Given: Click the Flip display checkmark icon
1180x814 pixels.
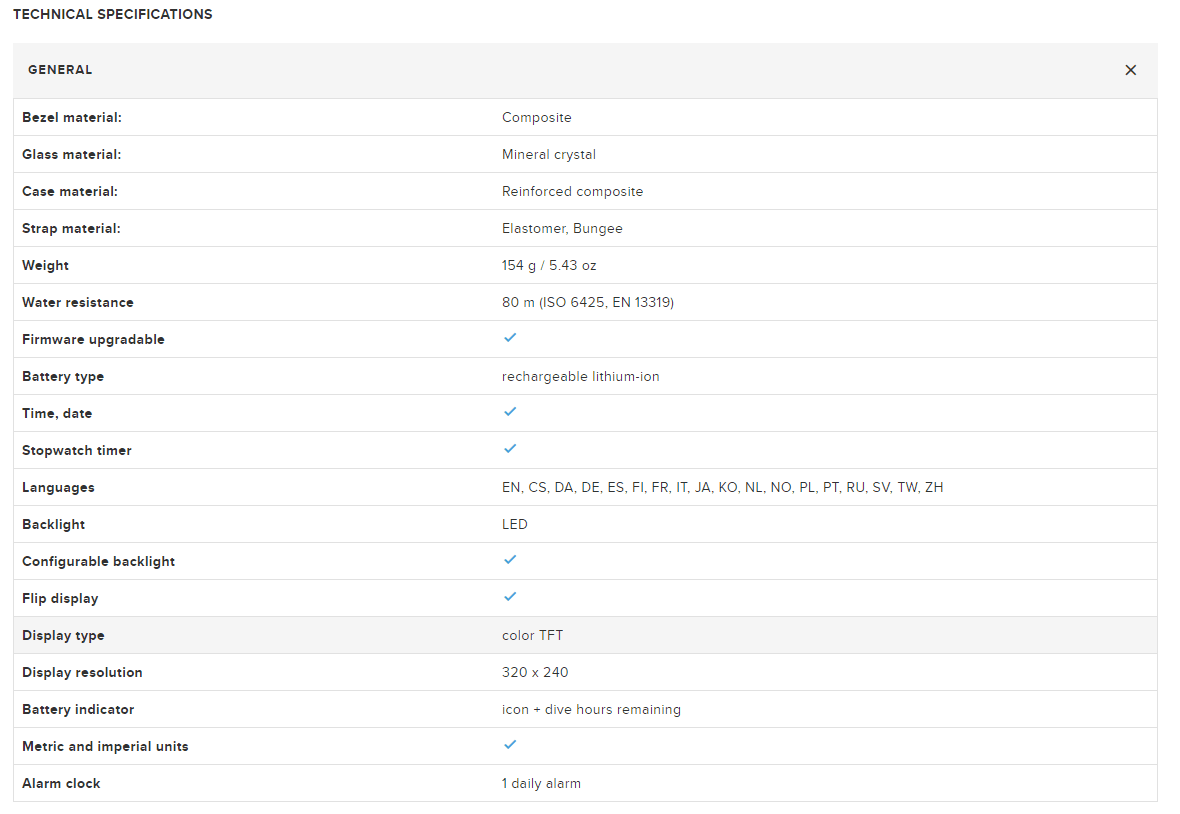Looking at the screenshot, I should 510,597.
